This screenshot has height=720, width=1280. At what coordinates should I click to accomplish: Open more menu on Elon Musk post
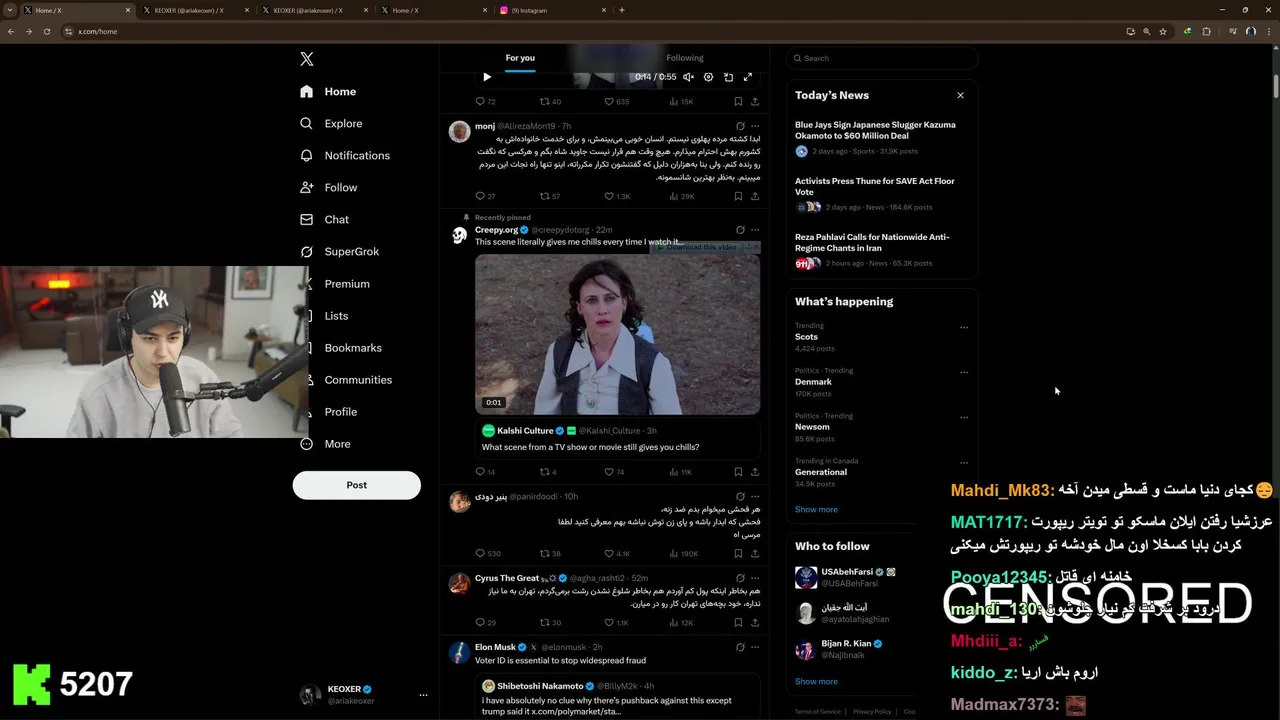click(755, 647)
